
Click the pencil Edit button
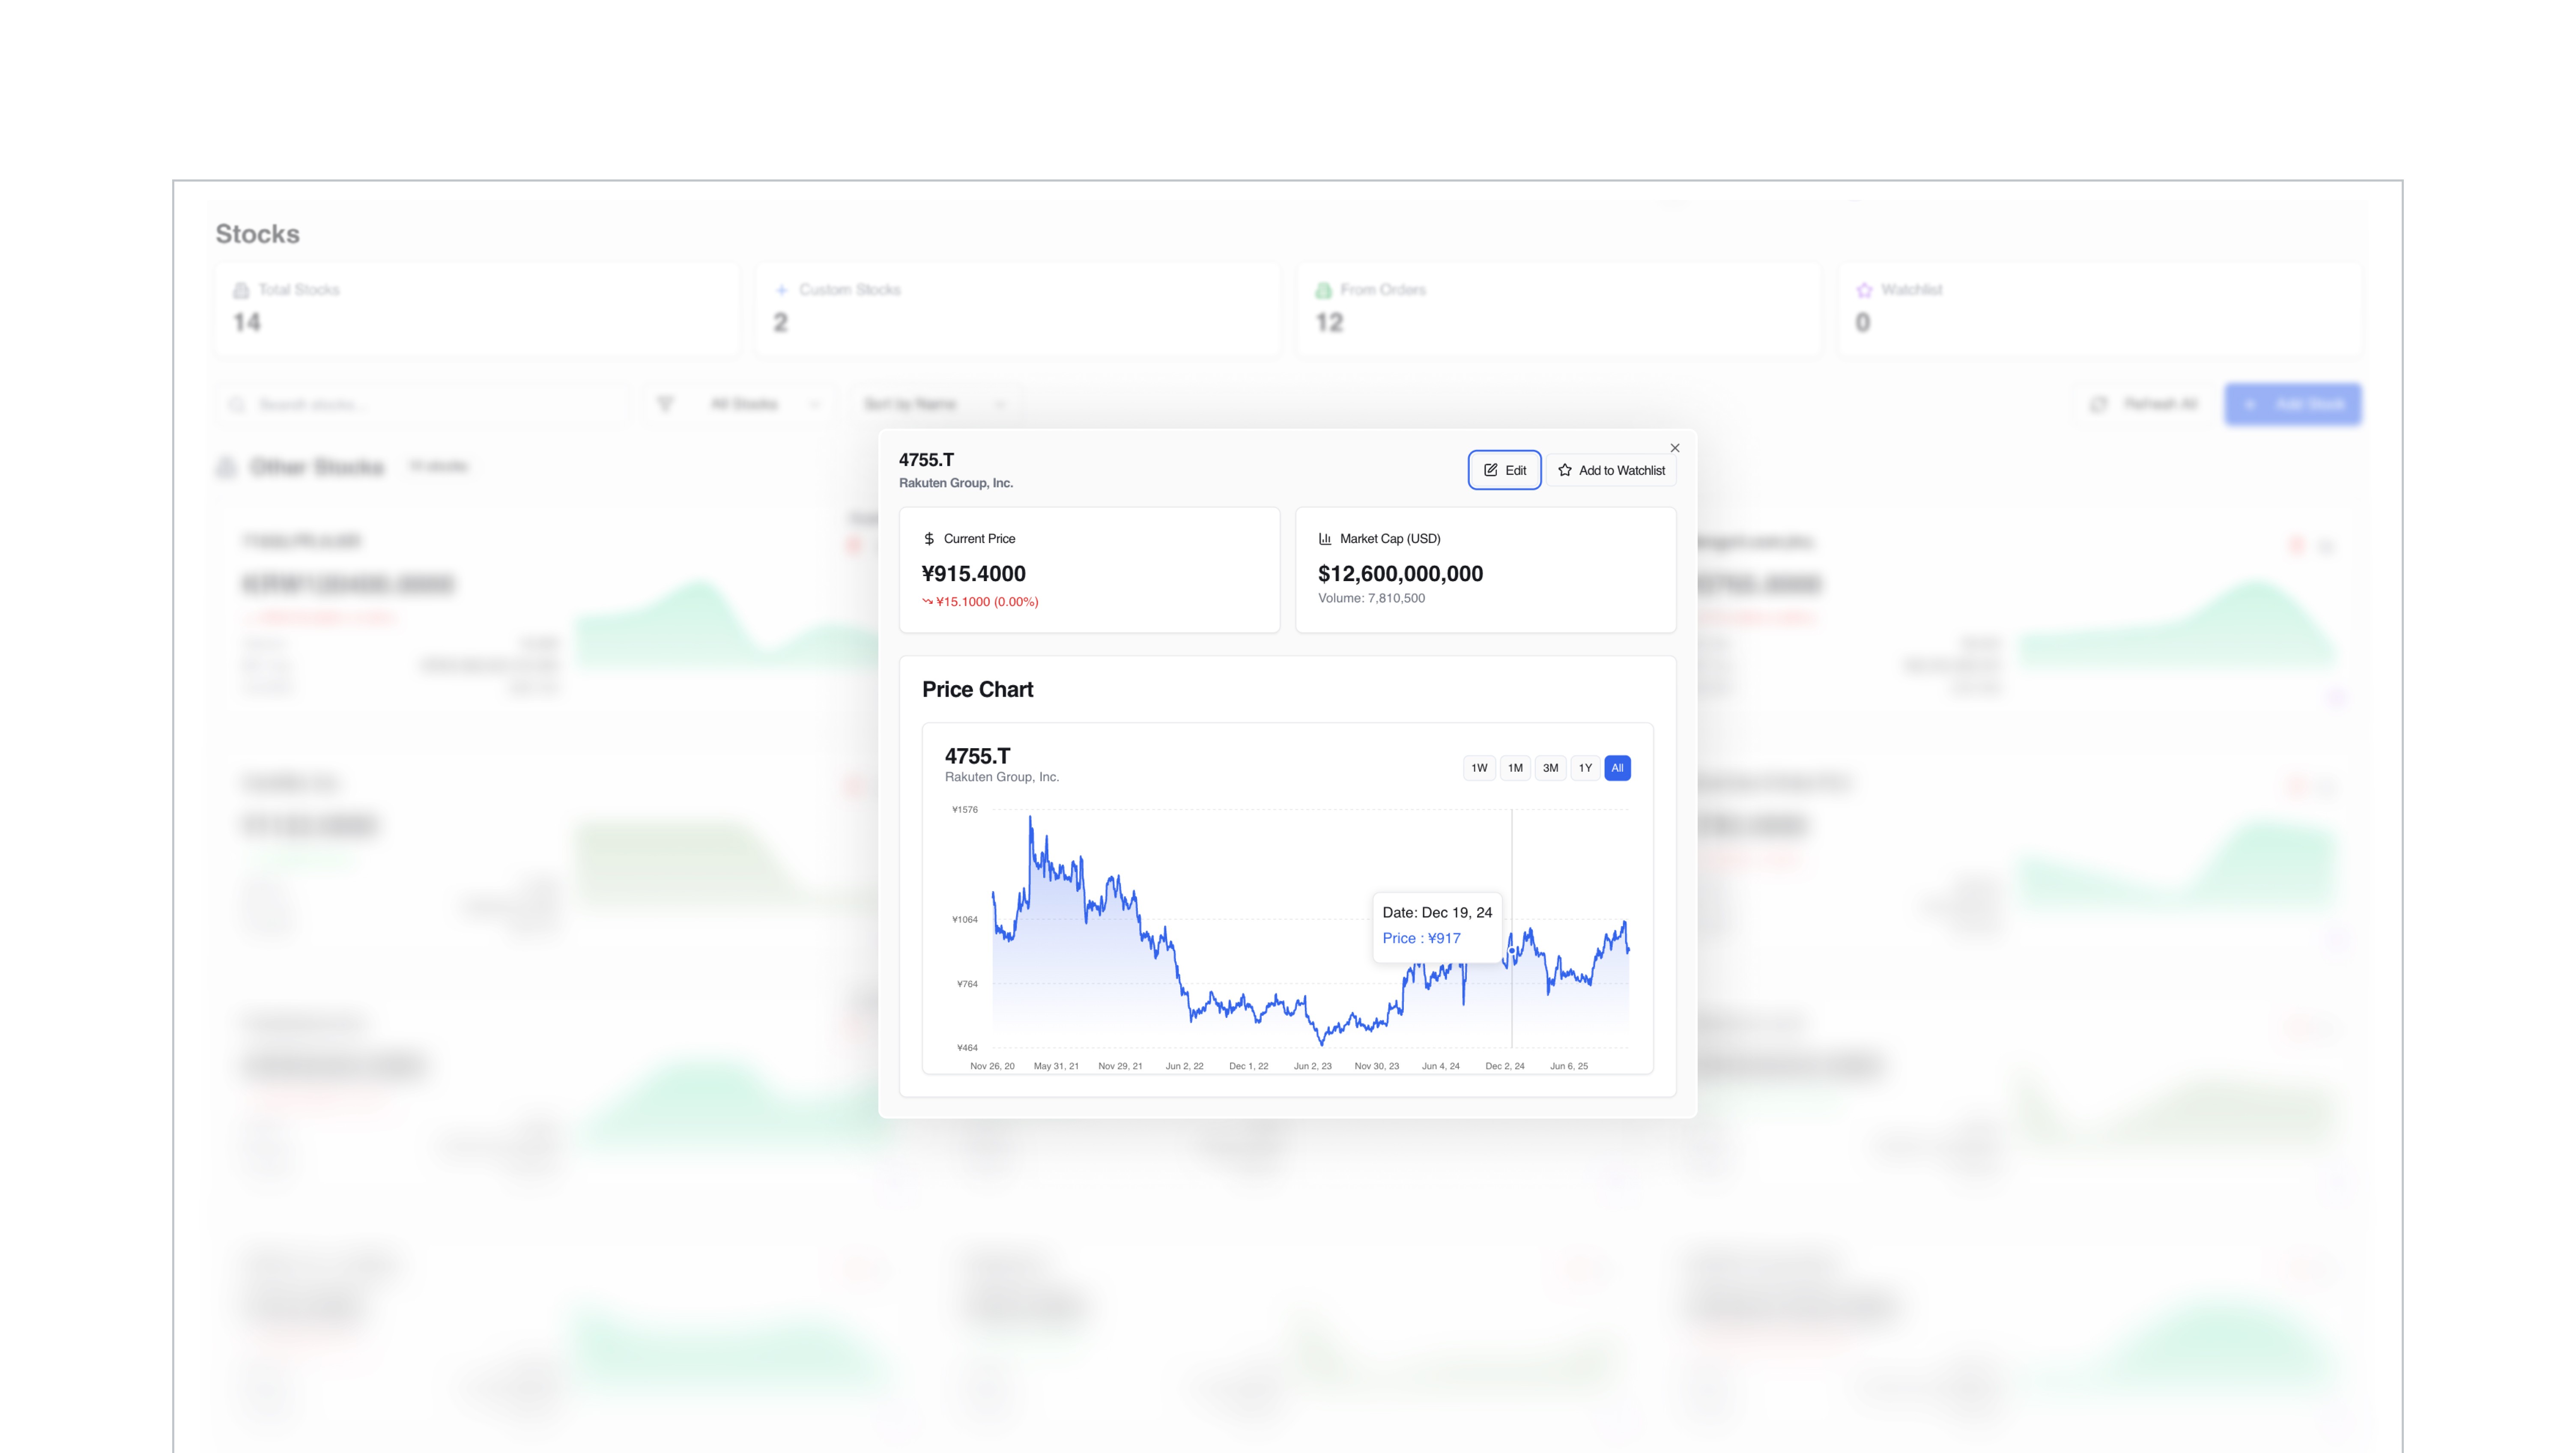1504,470
